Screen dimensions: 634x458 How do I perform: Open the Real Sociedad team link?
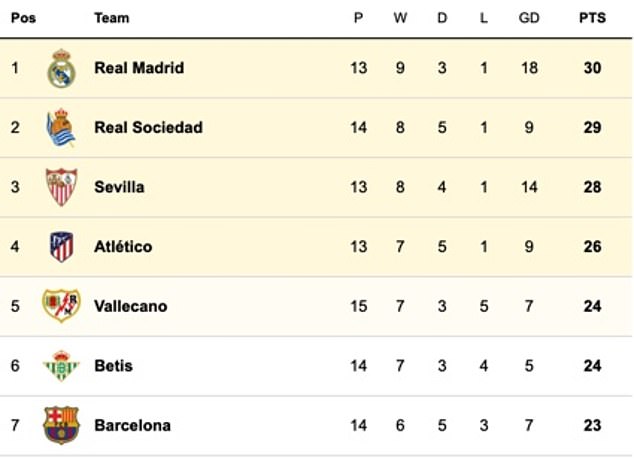click(x=148, y=128)
